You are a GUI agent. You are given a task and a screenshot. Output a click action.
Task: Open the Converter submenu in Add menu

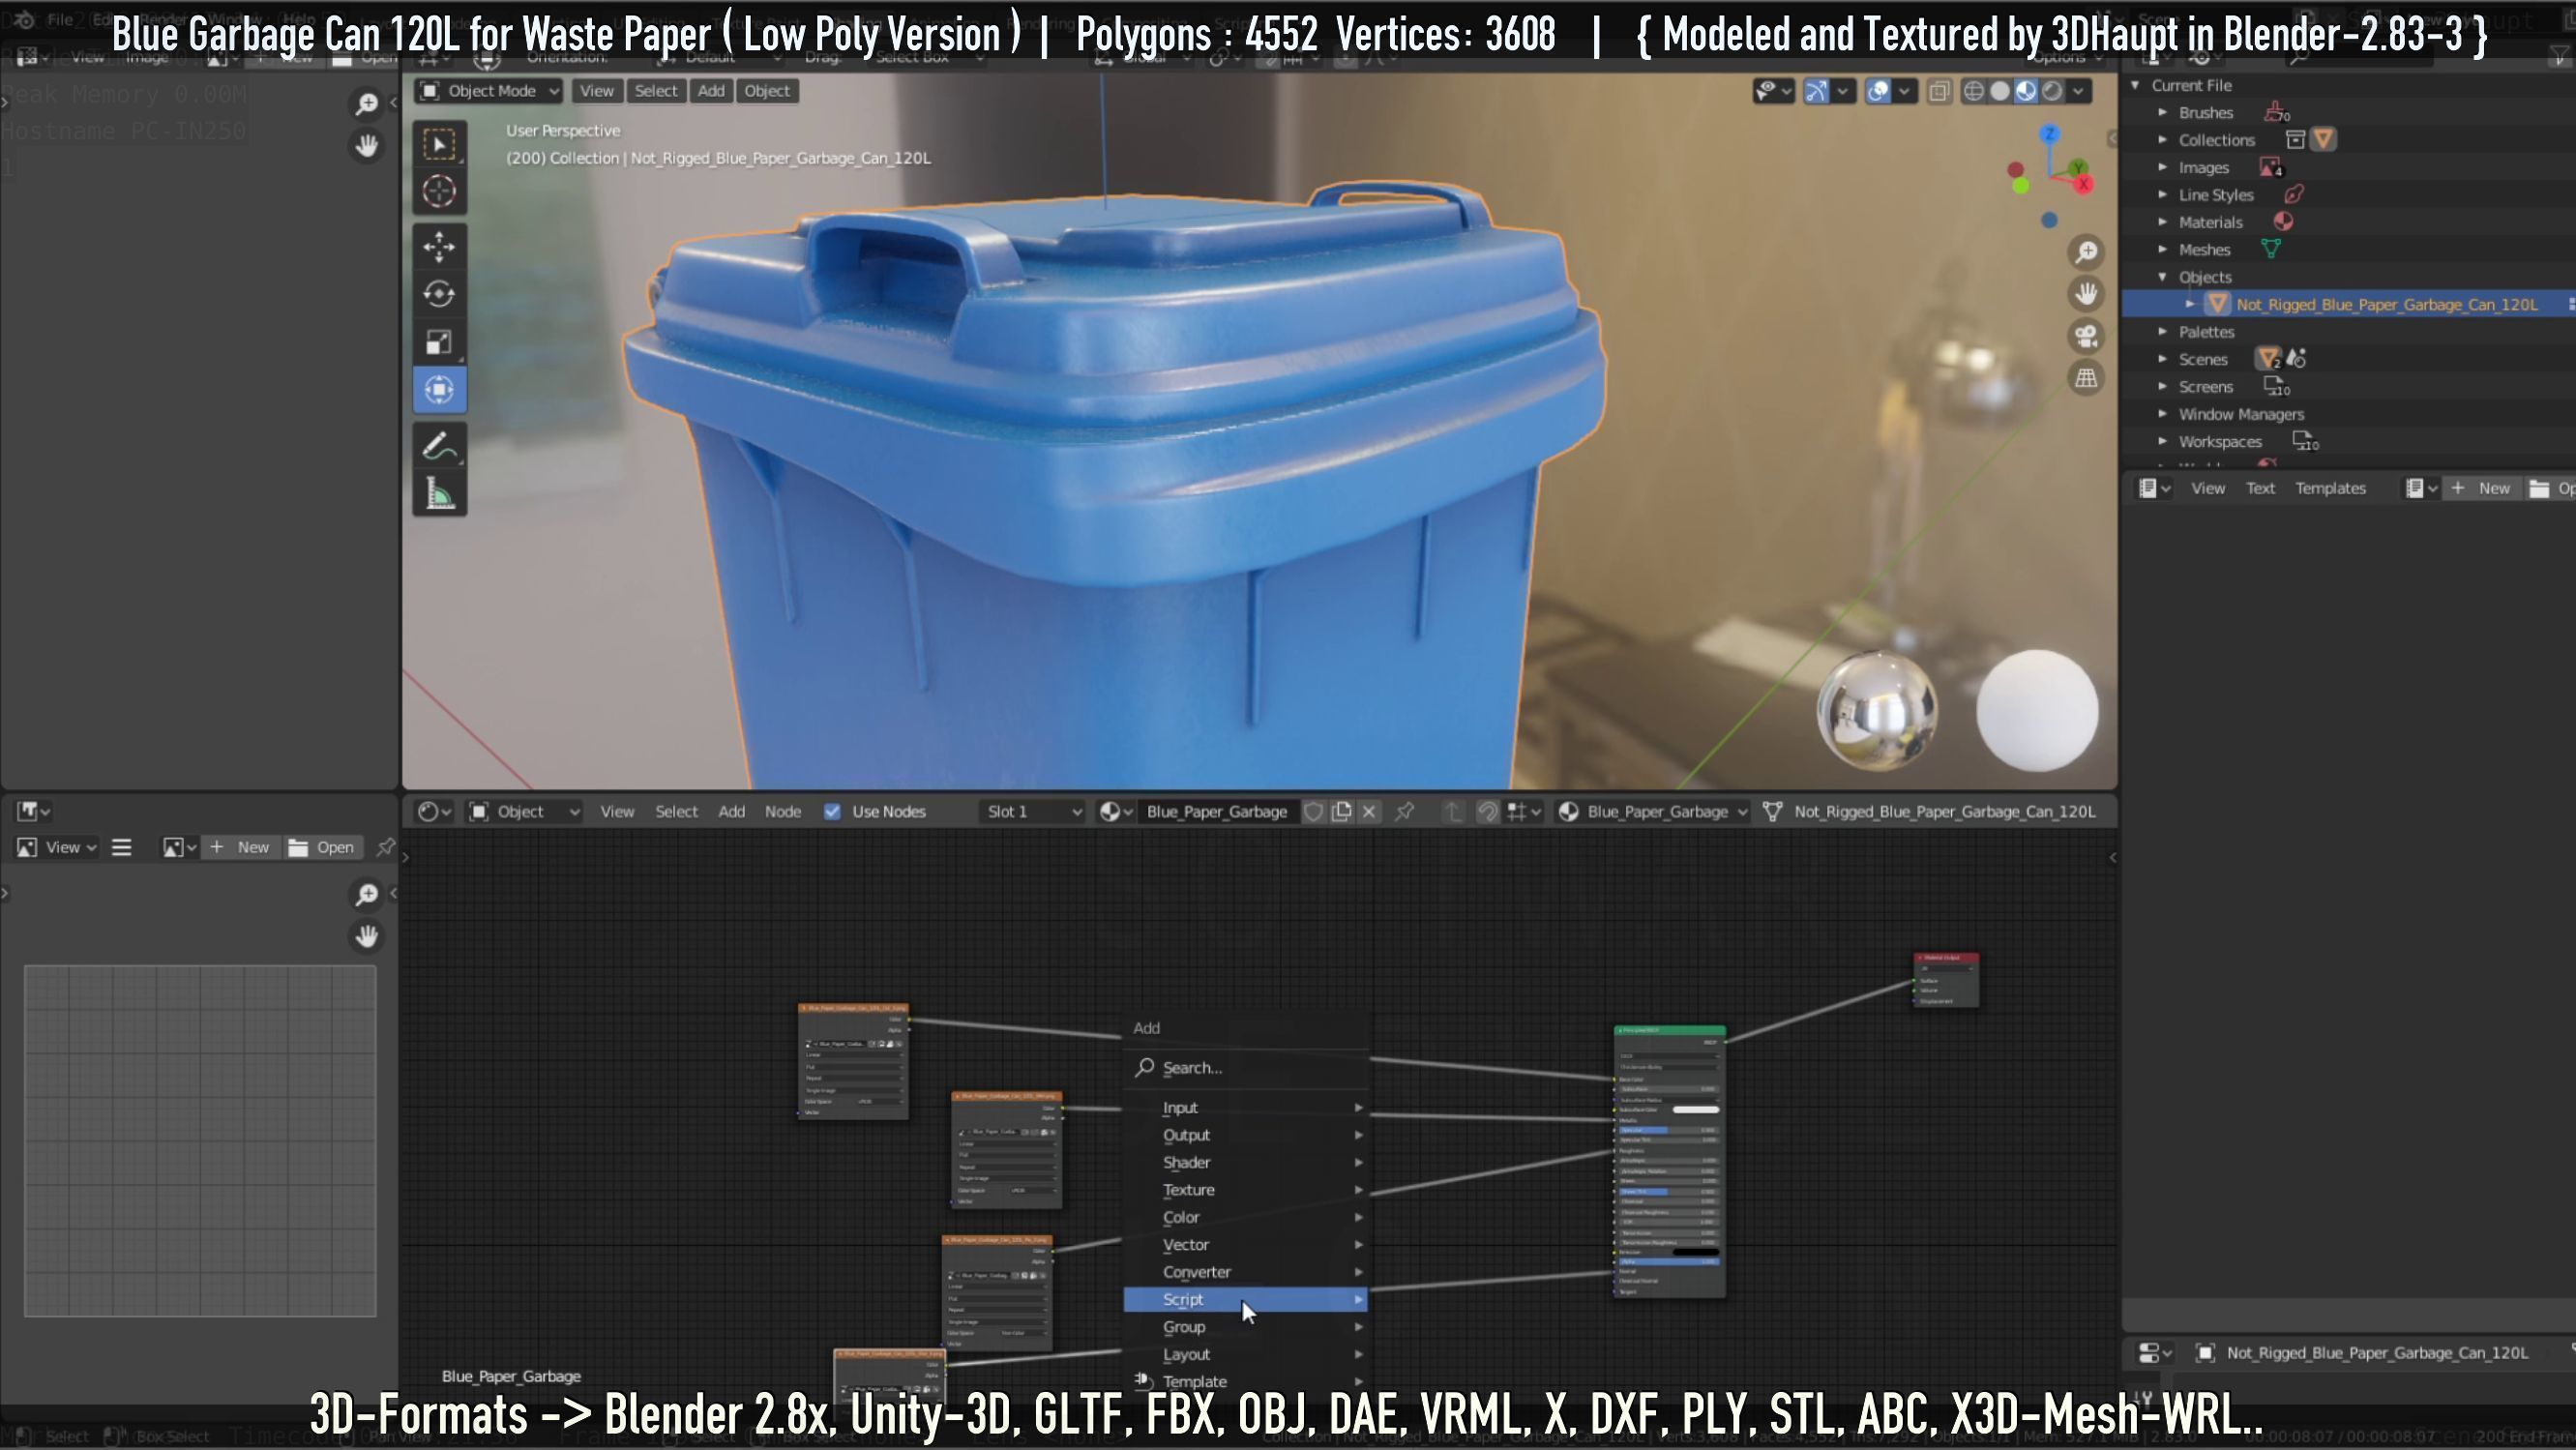[1245, 1272]
